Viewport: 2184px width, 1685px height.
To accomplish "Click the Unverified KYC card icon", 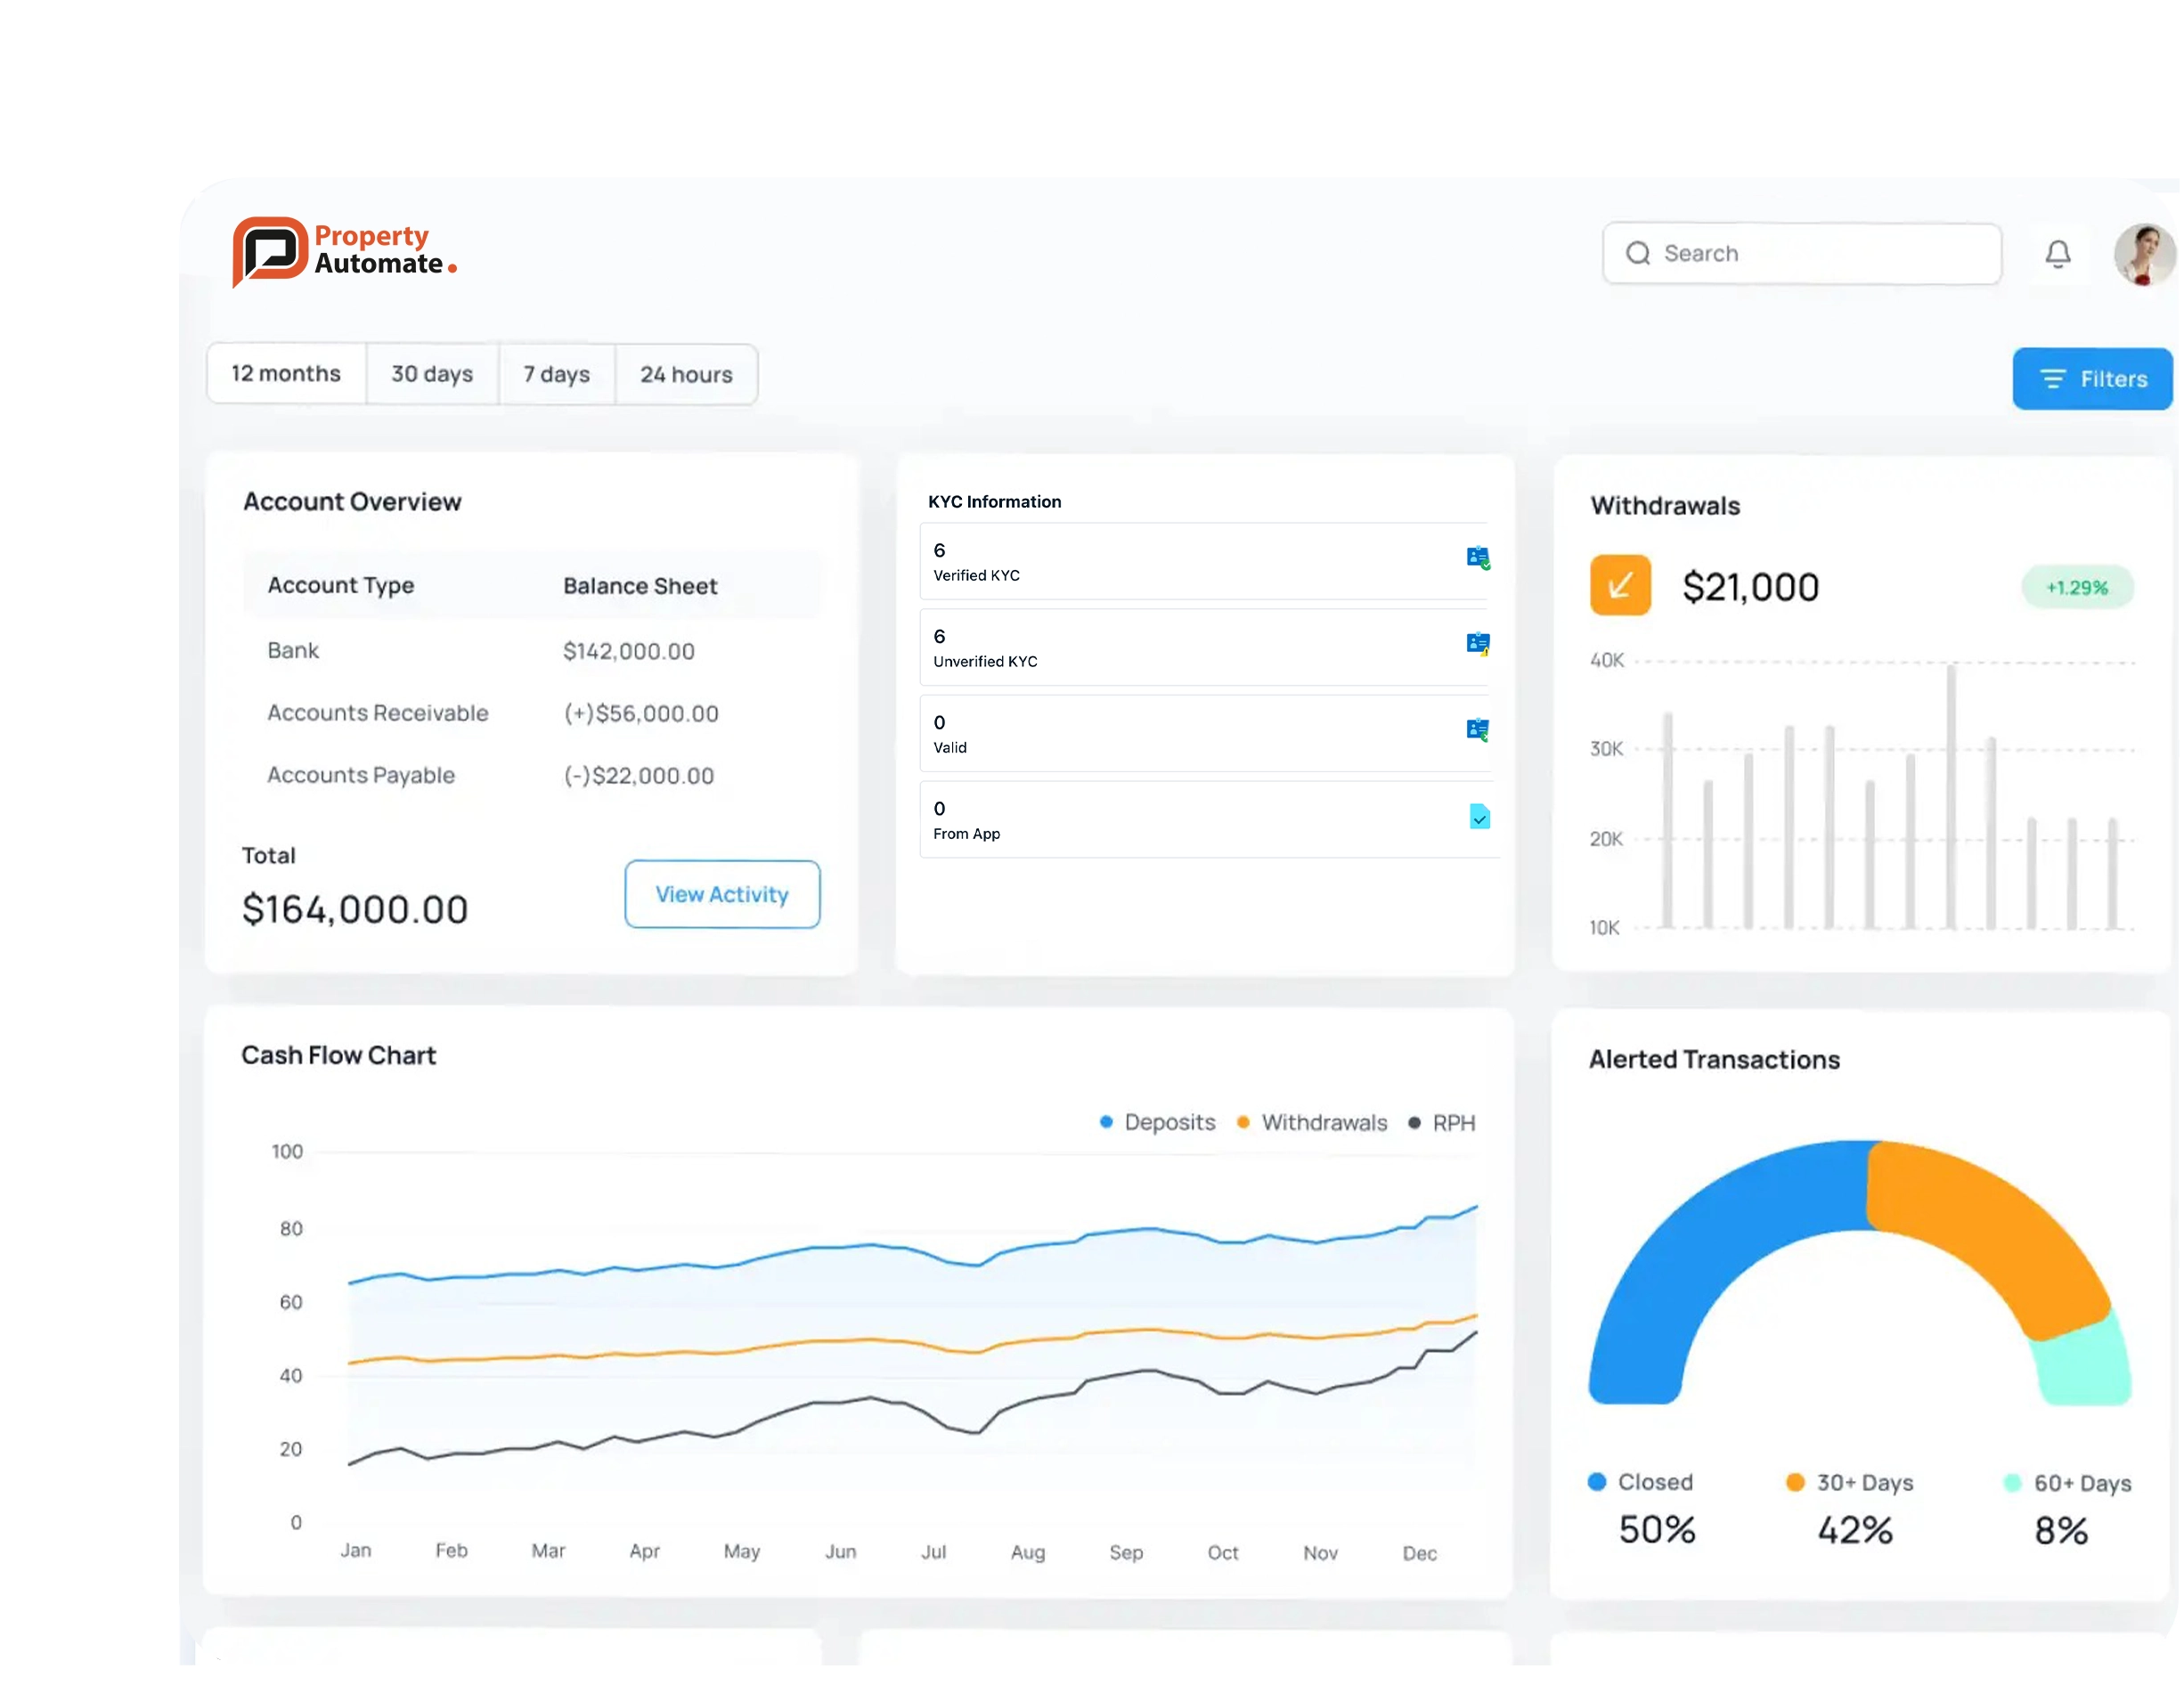I will pyautogui.click(x=1478, y=644).
